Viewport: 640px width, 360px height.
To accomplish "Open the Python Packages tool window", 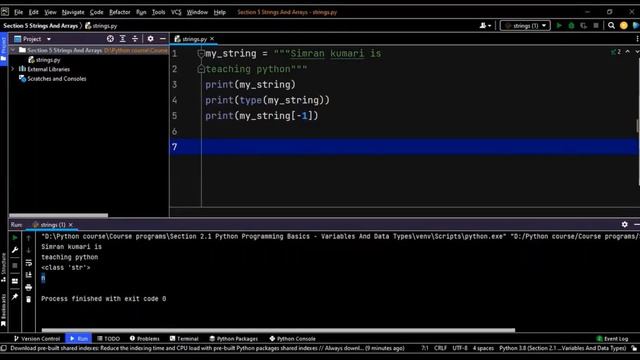I will (233, 338).
